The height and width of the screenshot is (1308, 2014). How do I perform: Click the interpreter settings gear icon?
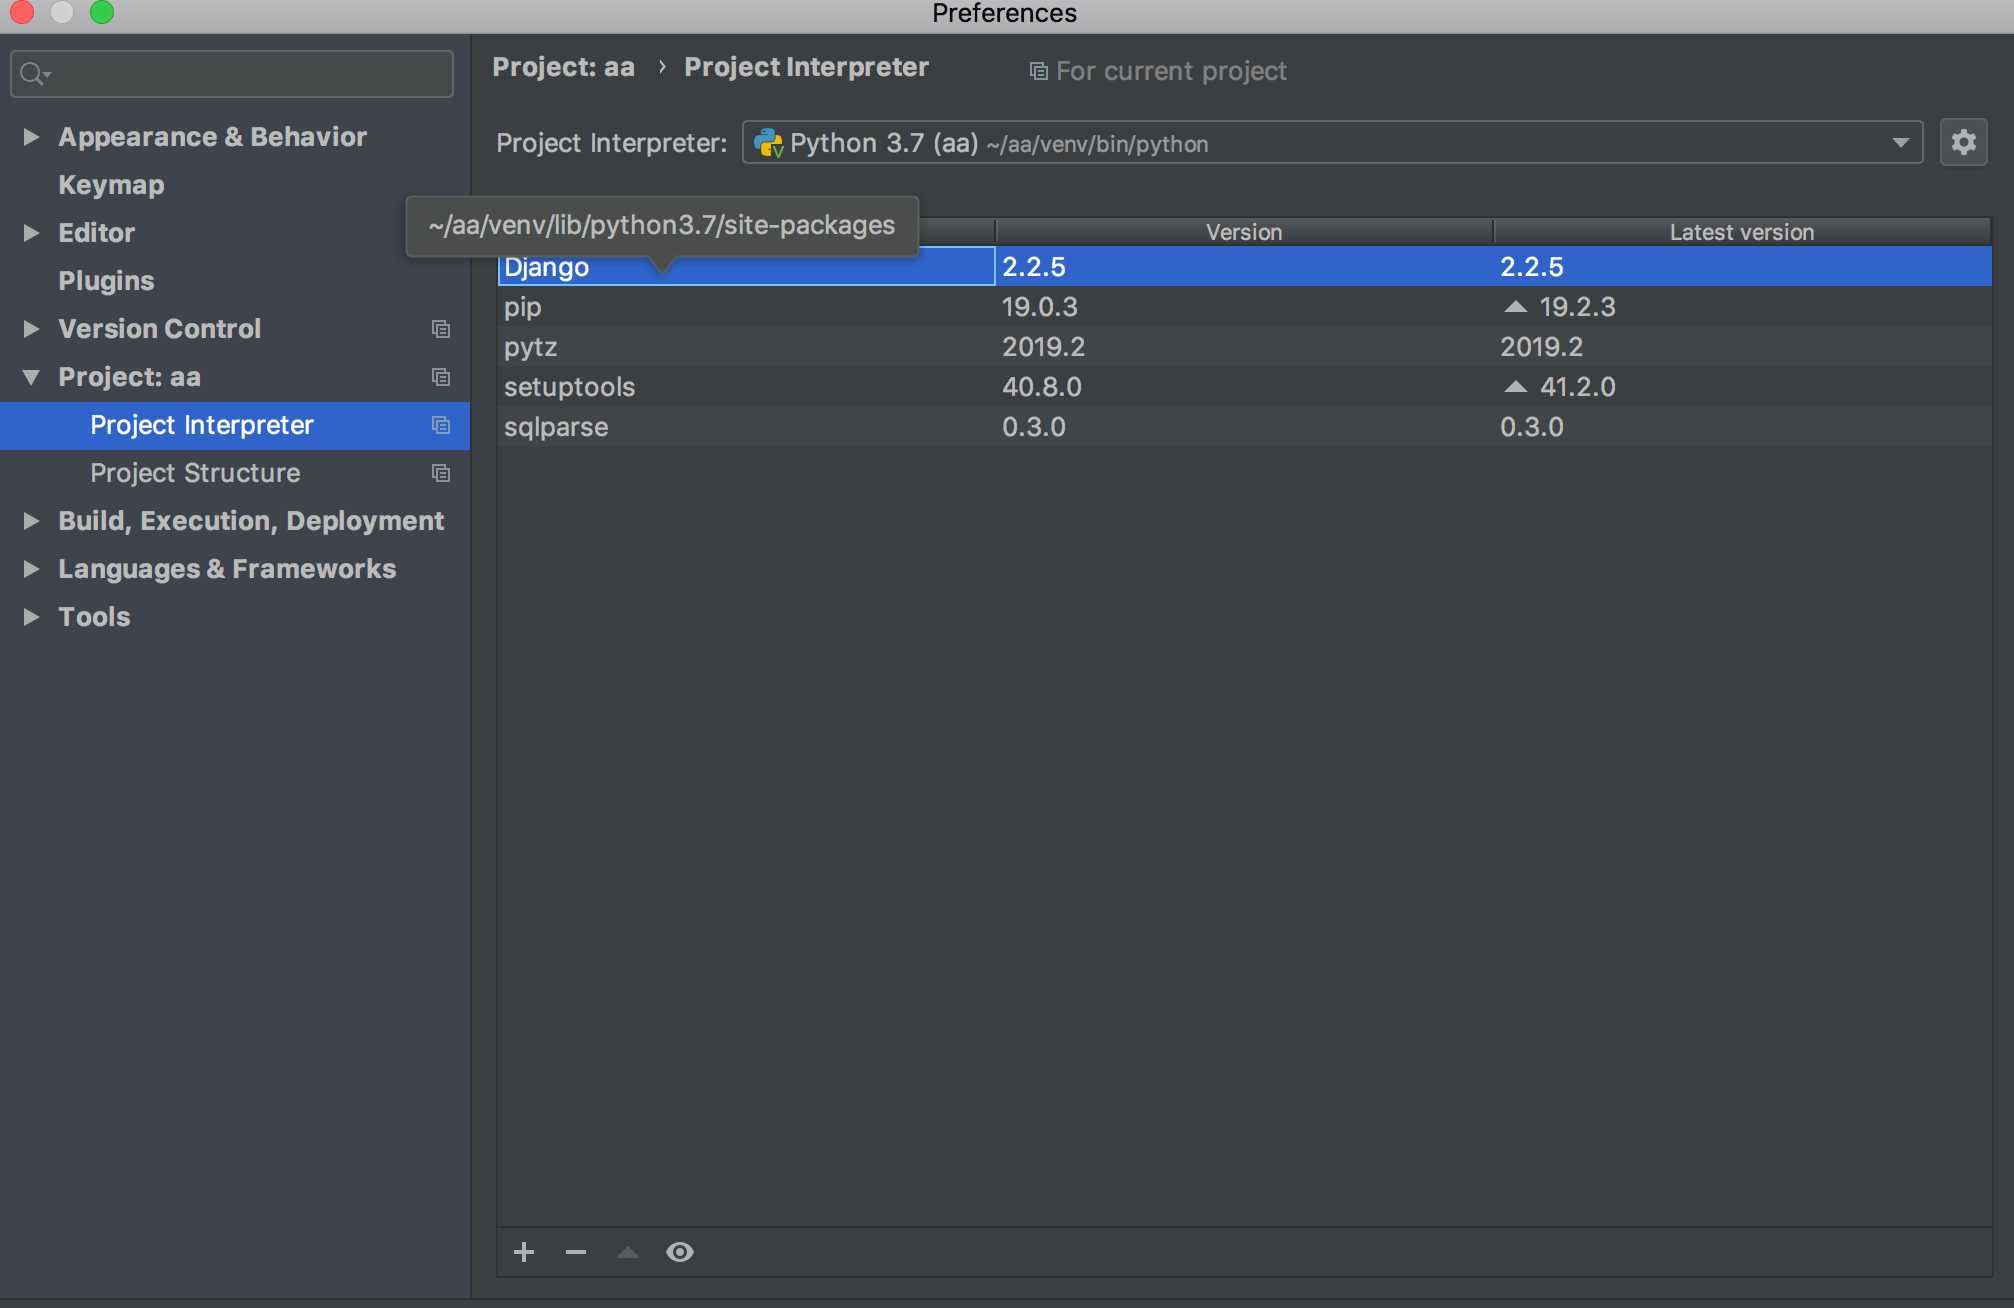pyautogui.click(x=1963, y=142)
